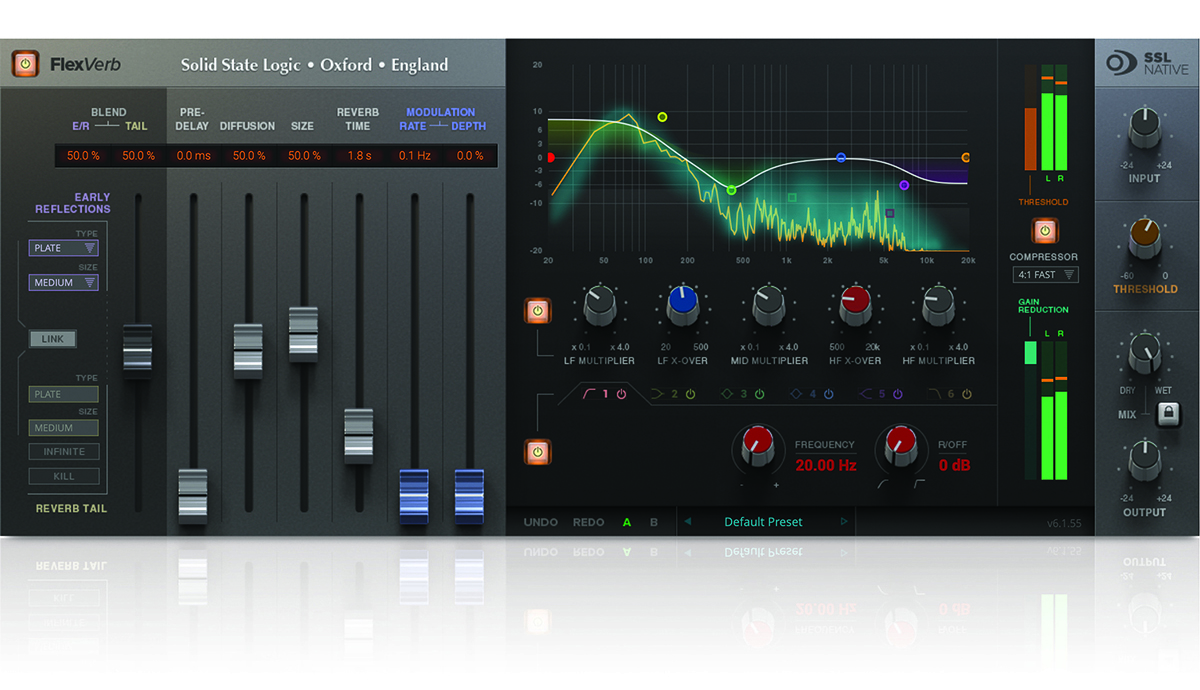Toggle band 4 power switch
Image resolution: width=1200 pixels, height=690 pixels.
(828, 394)
